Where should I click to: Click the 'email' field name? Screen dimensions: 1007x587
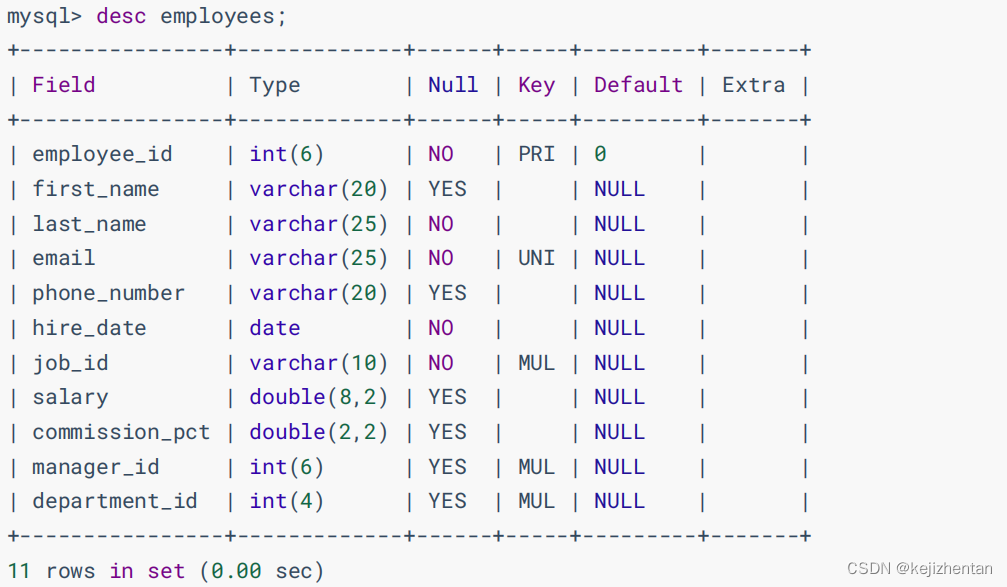pos(64,258)
